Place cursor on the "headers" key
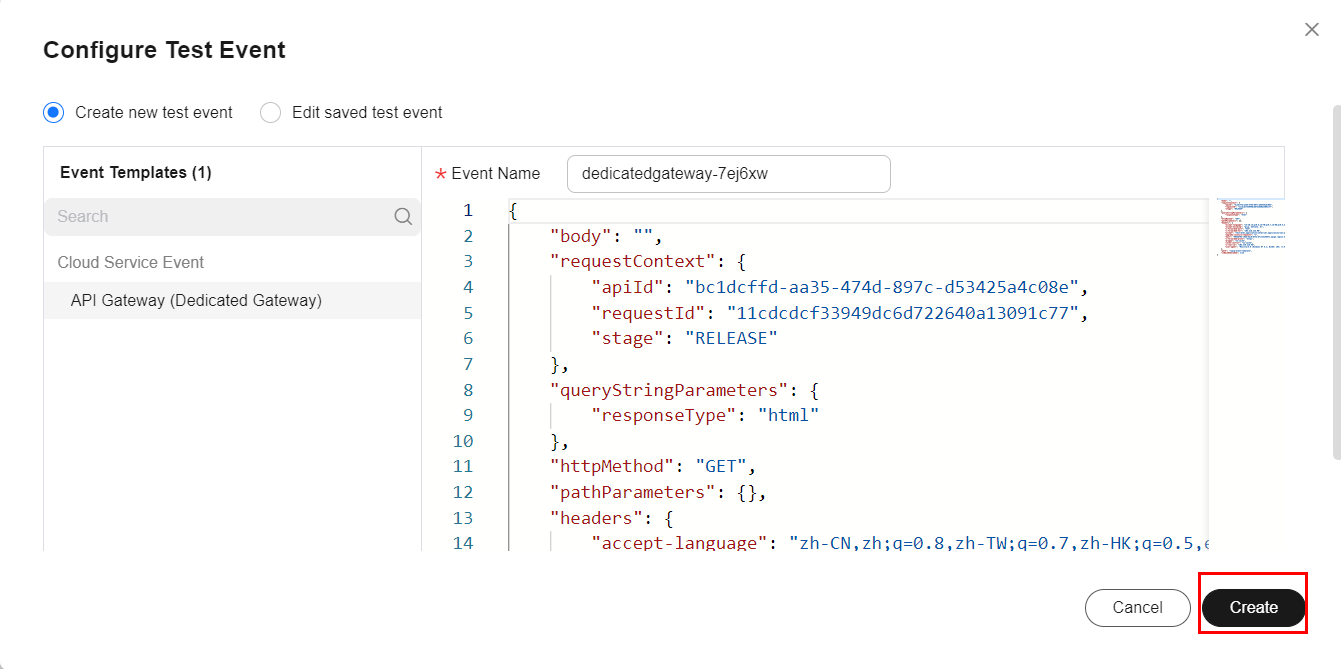The width and height of the screenshot is (1341, 669). click(597, 518)
